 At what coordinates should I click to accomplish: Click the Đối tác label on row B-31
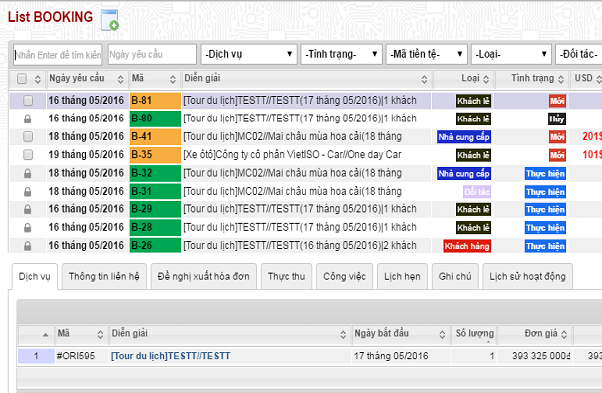pos(477,192)
